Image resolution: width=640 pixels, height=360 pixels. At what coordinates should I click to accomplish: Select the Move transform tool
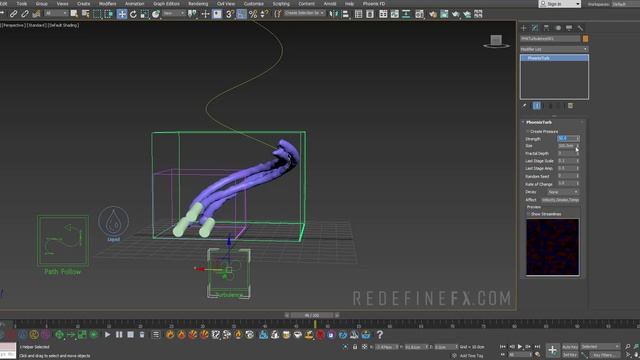(122, 14)
